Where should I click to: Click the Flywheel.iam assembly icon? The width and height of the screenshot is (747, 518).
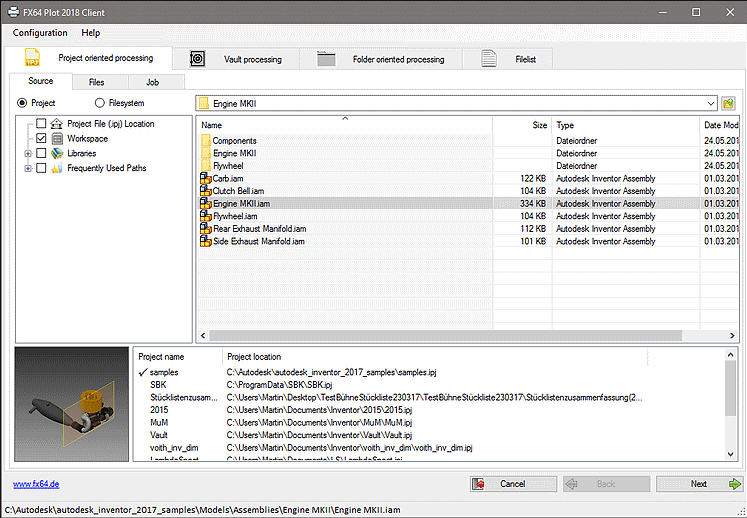206,216
